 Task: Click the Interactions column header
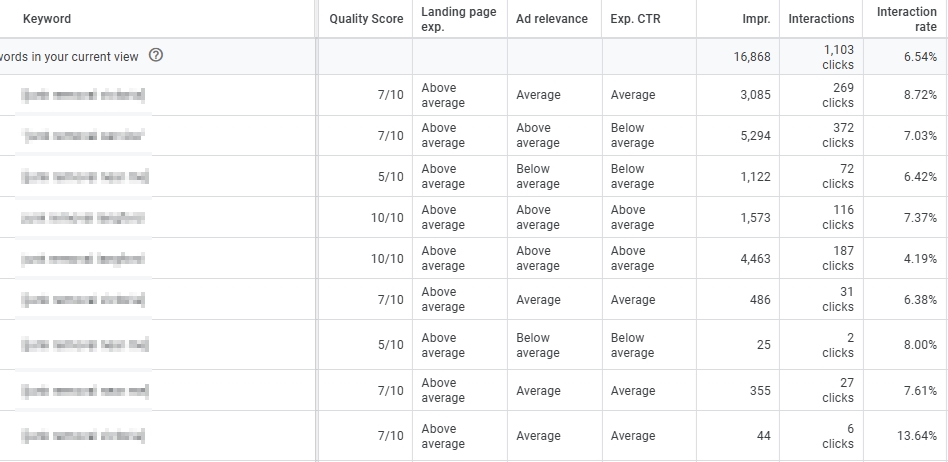coord(821,19)
